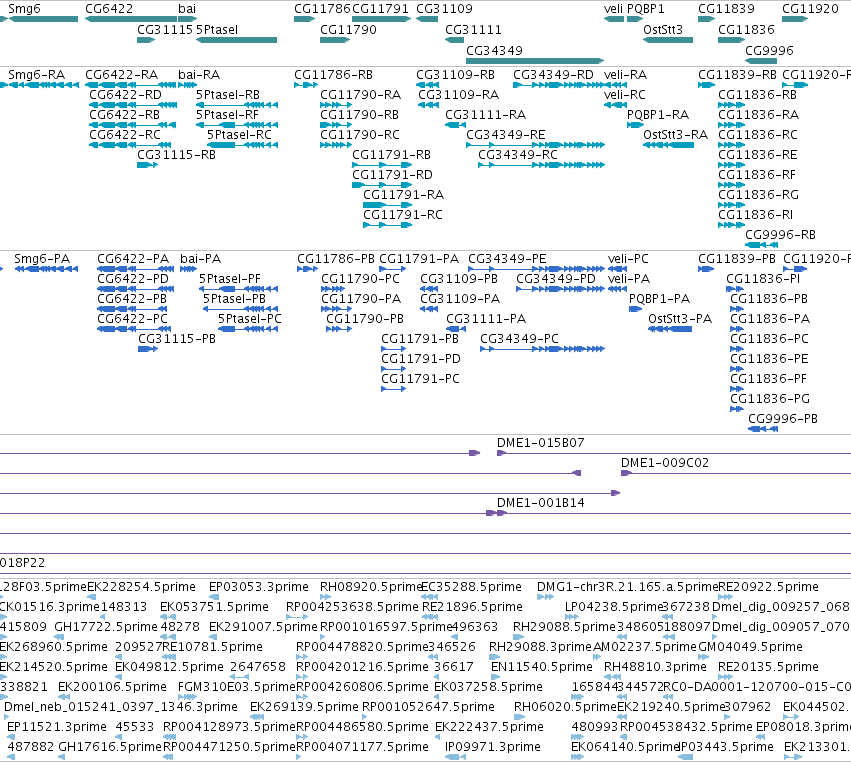Image resolution: width=851 pixels, height=762 pixels.
Task: Click the CG11836 gene in the top track
Action: point(731,40)
